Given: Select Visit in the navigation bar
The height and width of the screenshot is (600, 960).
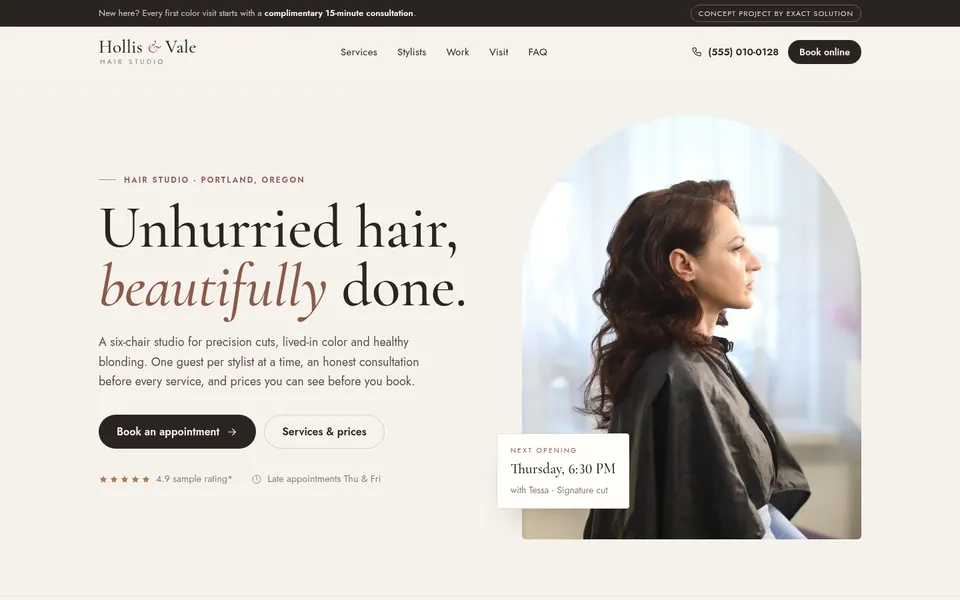Looking at the screenshot, I should tap(498, 52).
